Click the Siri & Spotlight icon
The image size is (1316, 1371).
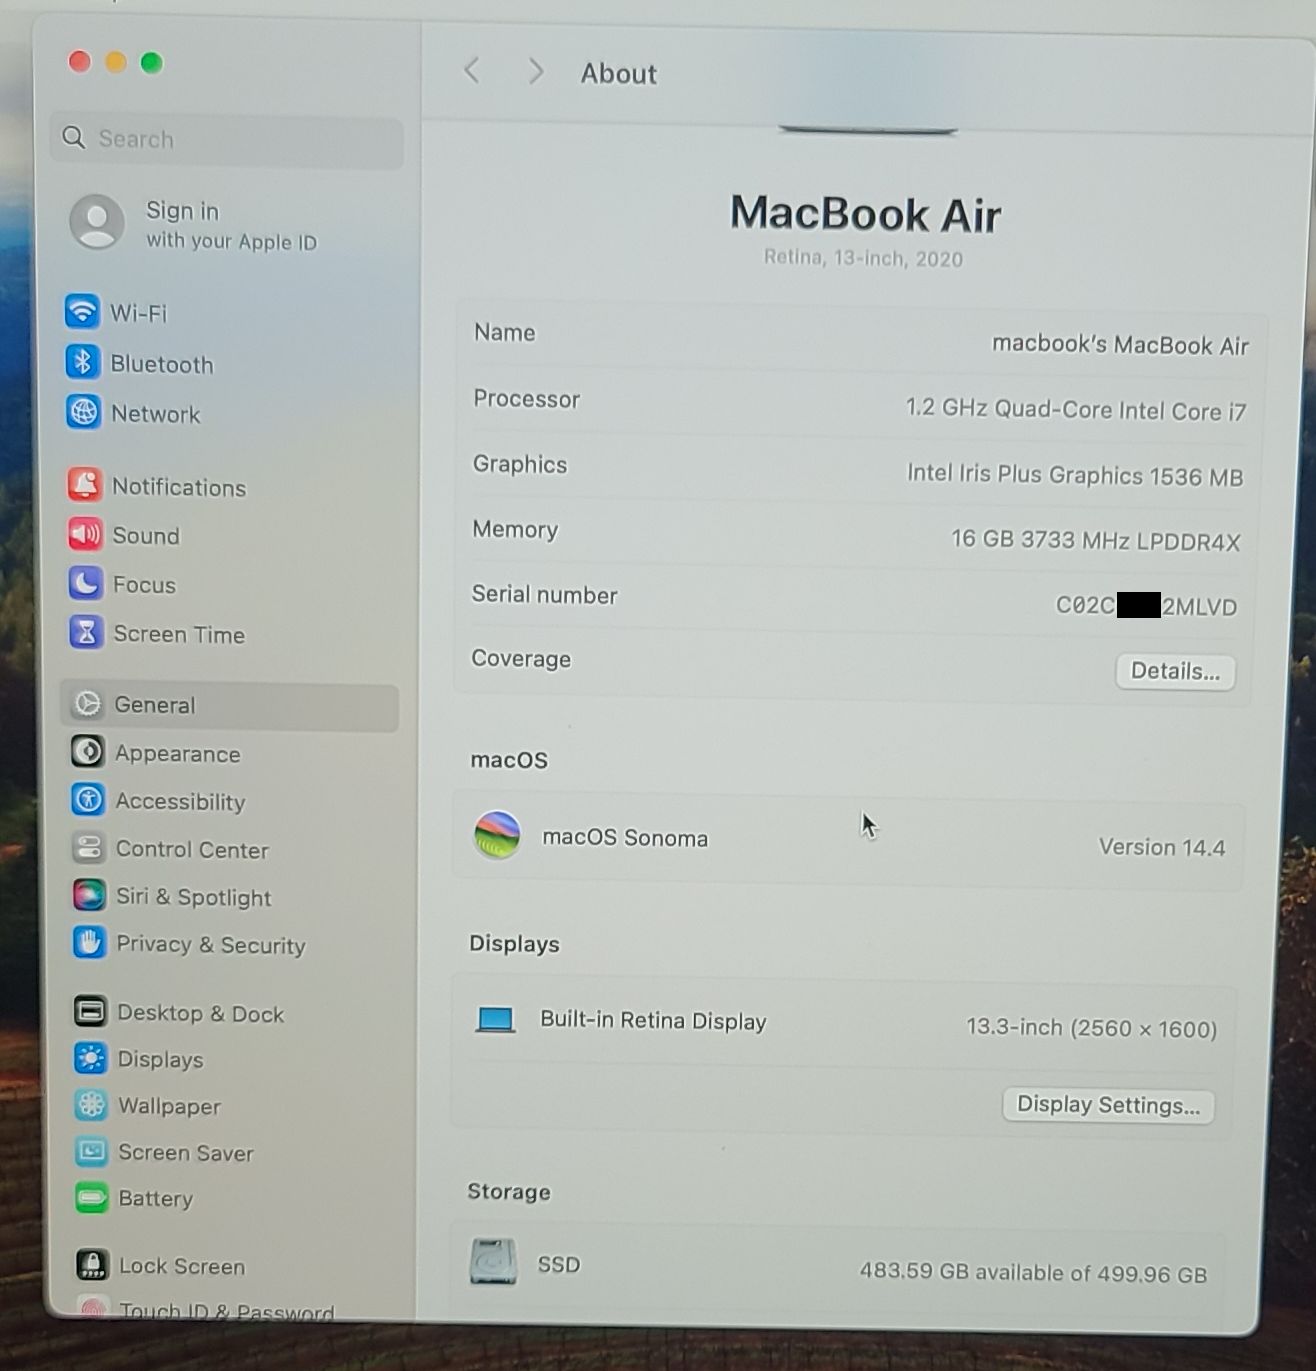[x=89, y=895]
